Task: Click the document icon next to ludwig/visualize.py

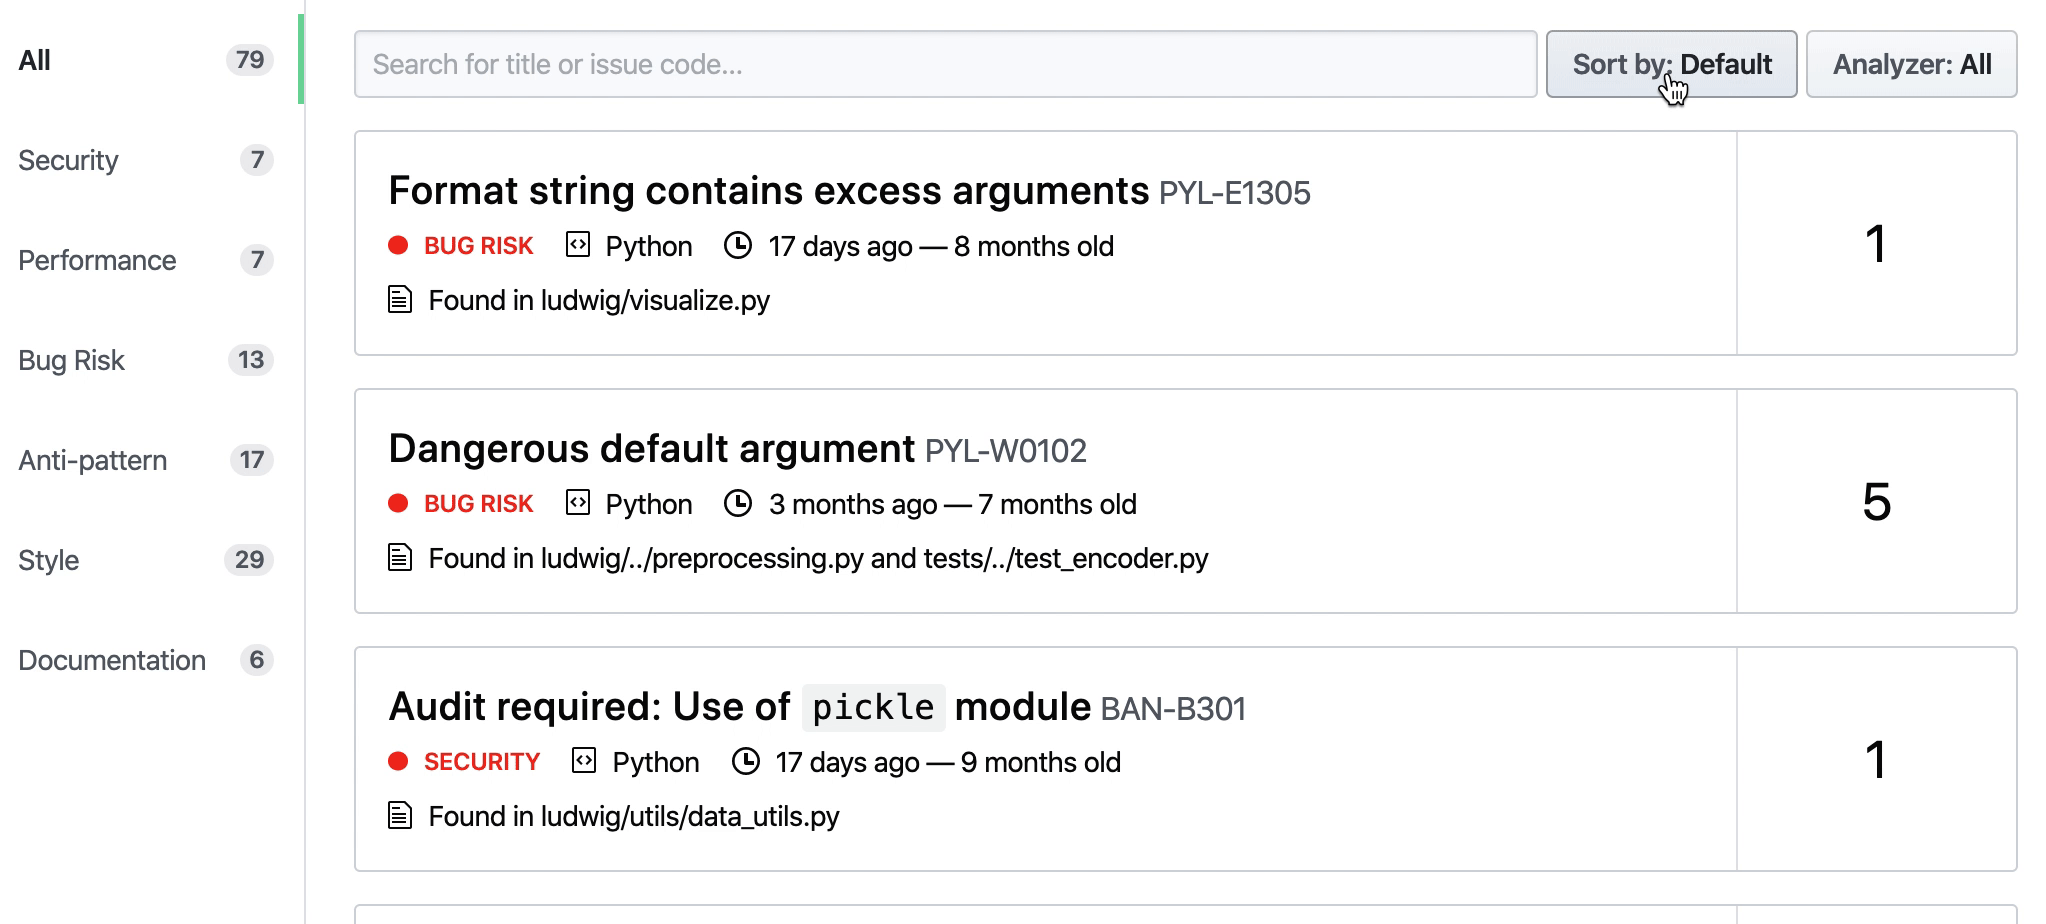Action: (x=398, y=299)
